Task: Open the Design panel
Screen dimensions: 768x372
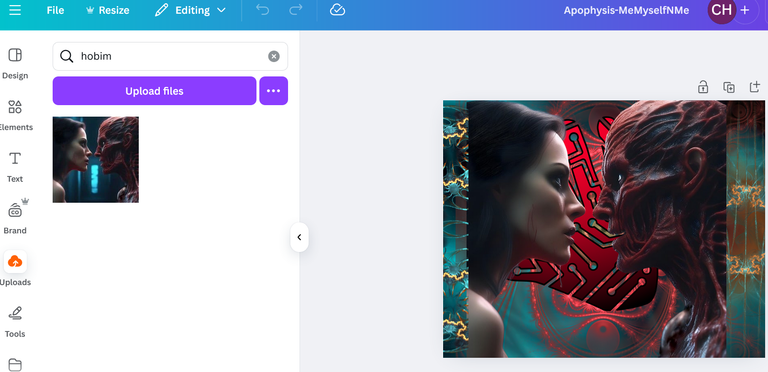Action: click(15, 64)
